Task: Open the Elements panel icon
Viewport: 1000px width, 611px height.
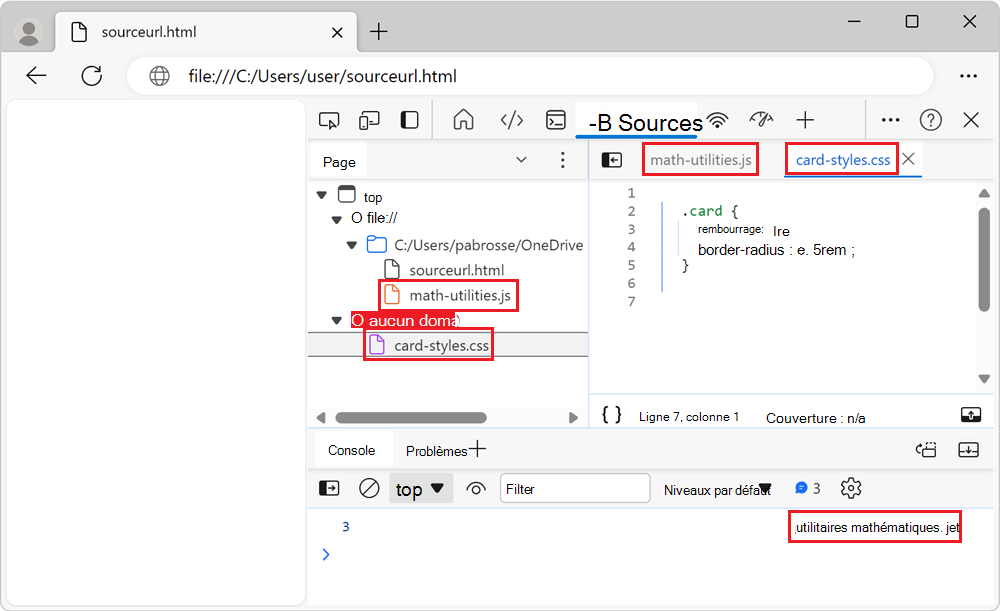Action: 512,119
